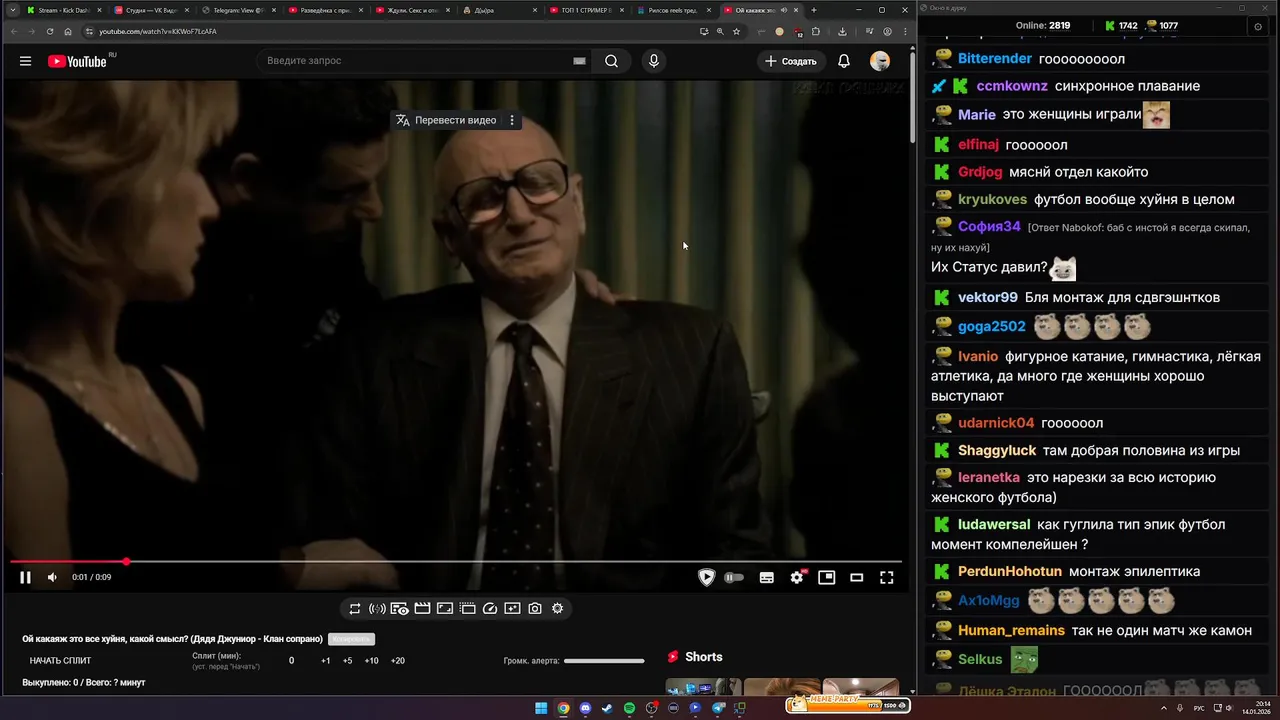Viewport: 1280px width, 720px height.
Task: Click the НАЧАТЬ СПЛИТ button
Action: coord(60,660)
